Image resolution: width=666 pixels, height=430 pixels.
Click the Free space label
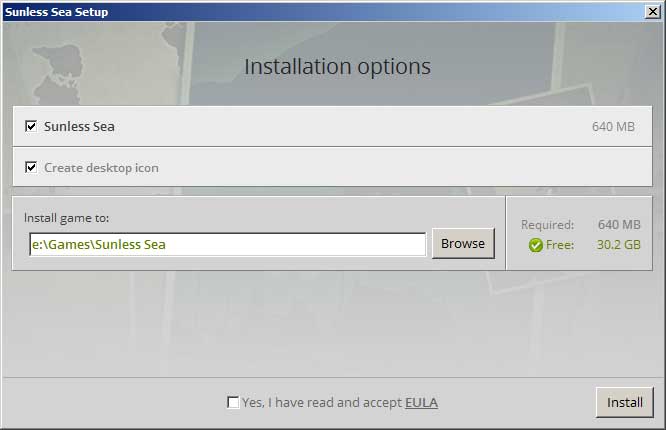coord(560,245)
